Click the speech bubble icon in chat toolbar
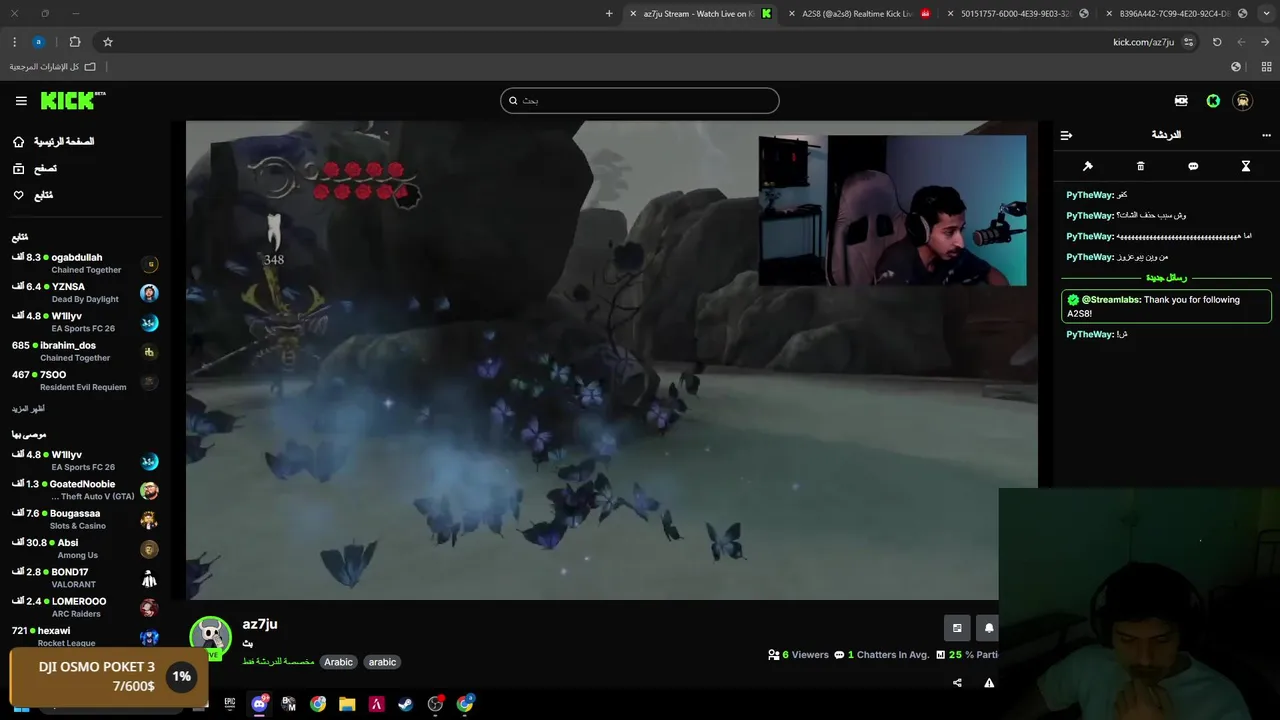 tap(1193, 166)
